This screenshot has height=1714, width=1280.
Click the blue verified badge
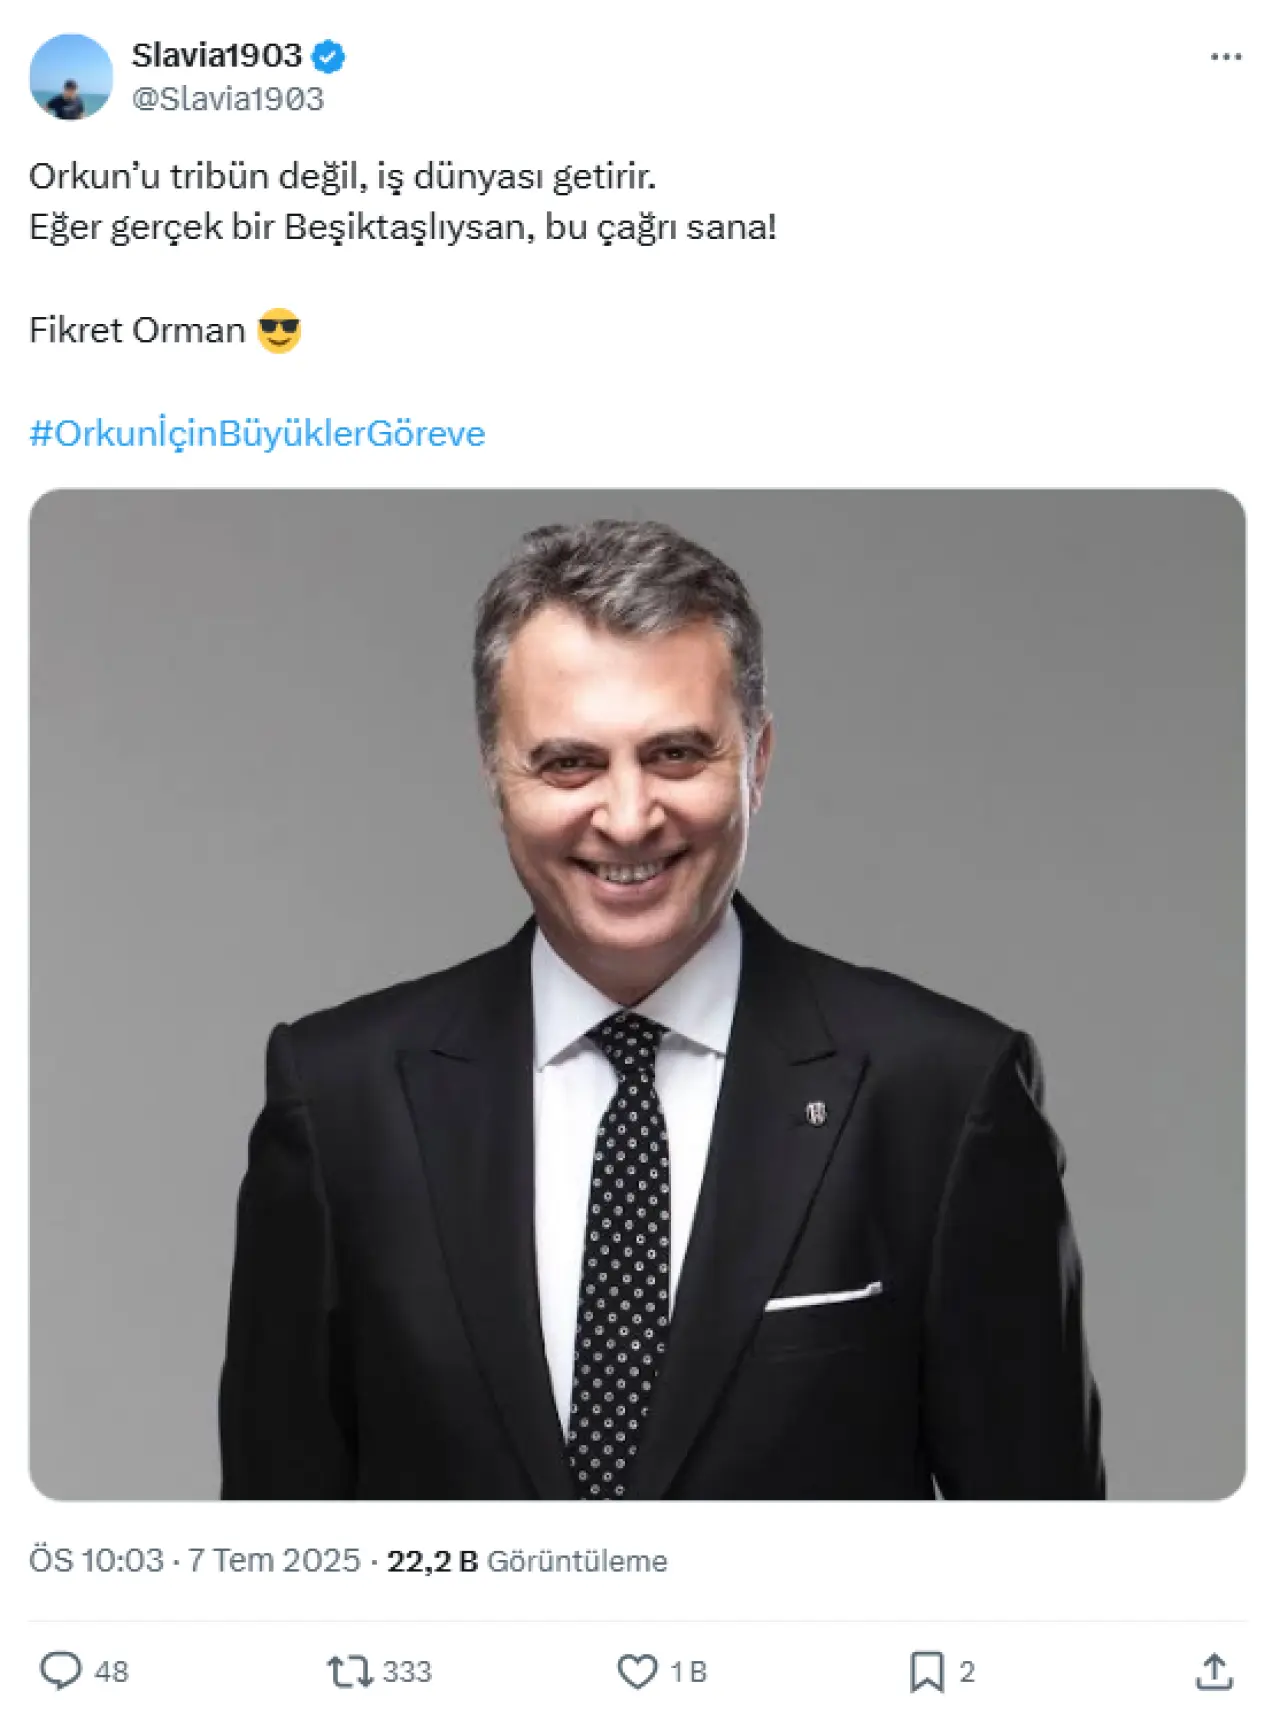328,56
